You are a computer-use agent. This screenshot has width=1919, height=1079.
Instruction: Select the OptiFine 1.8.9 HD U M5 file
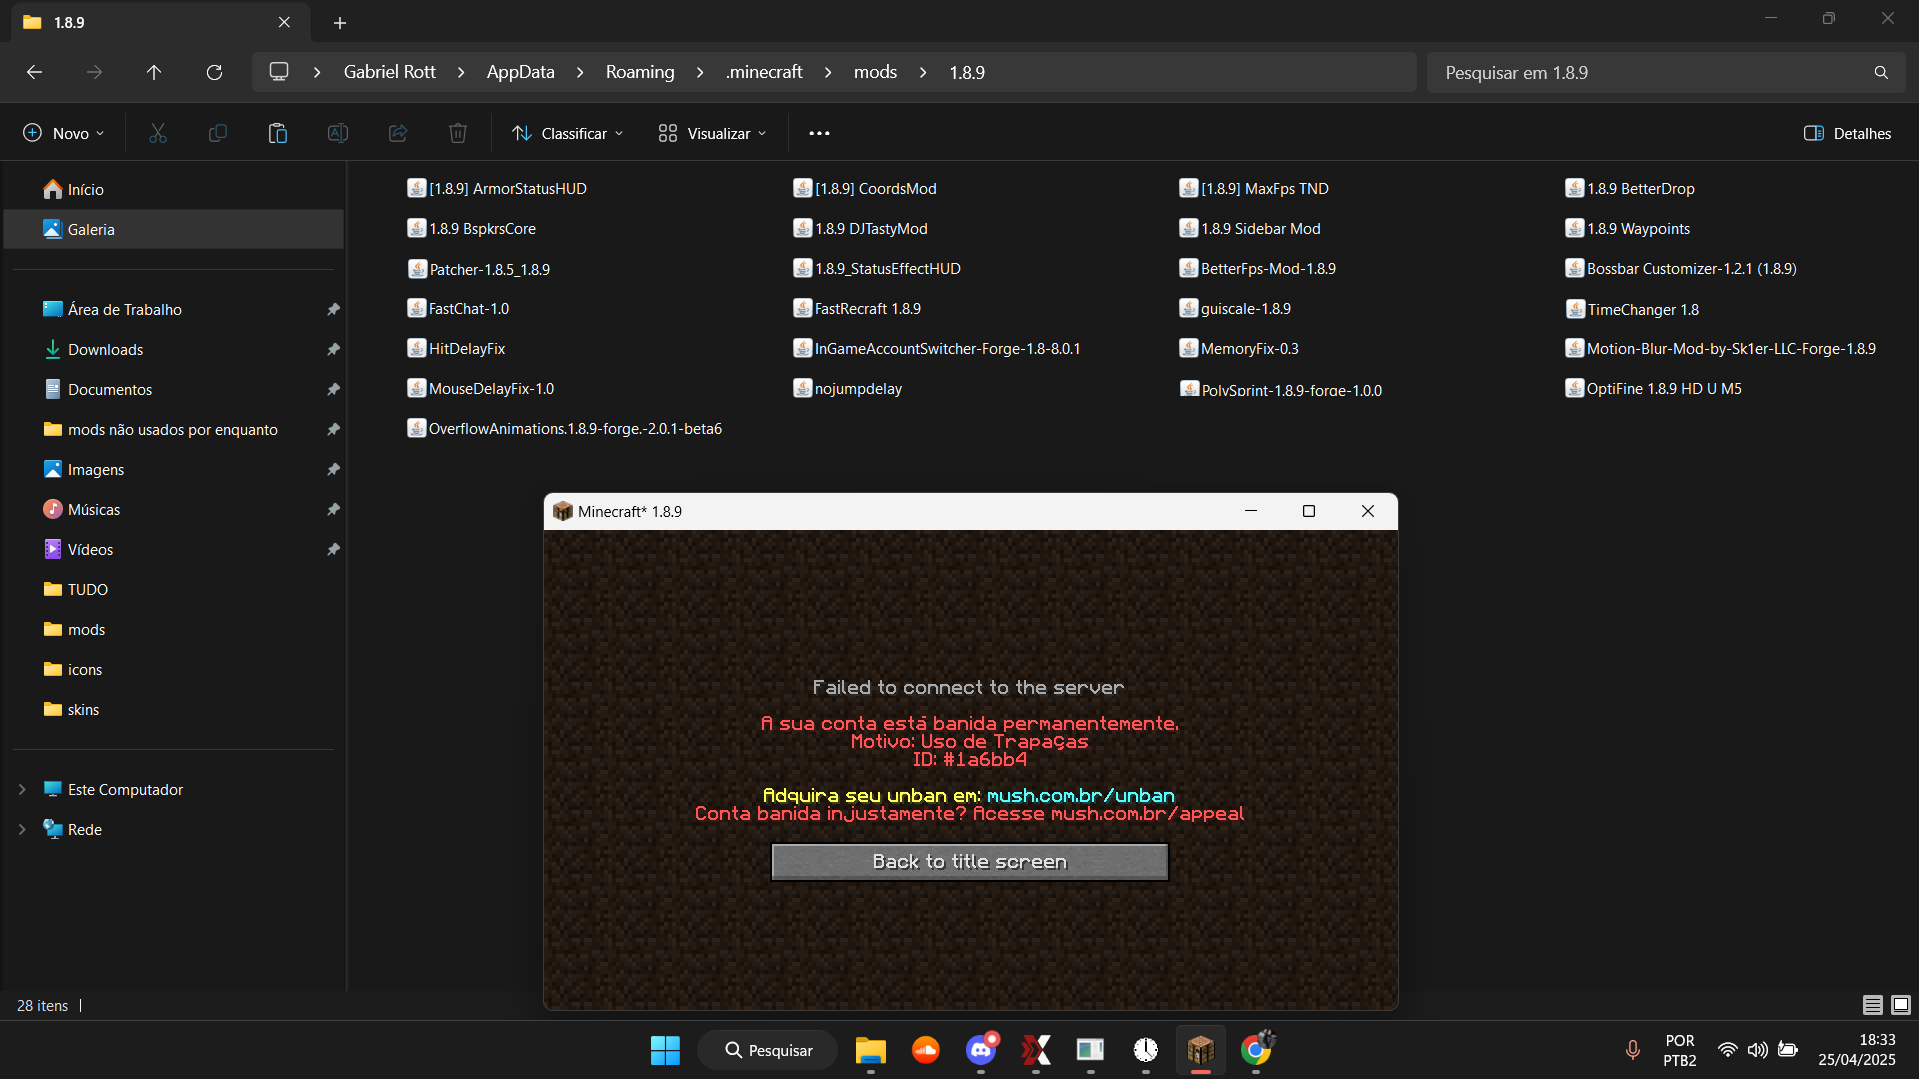(x=1653, y=388)
